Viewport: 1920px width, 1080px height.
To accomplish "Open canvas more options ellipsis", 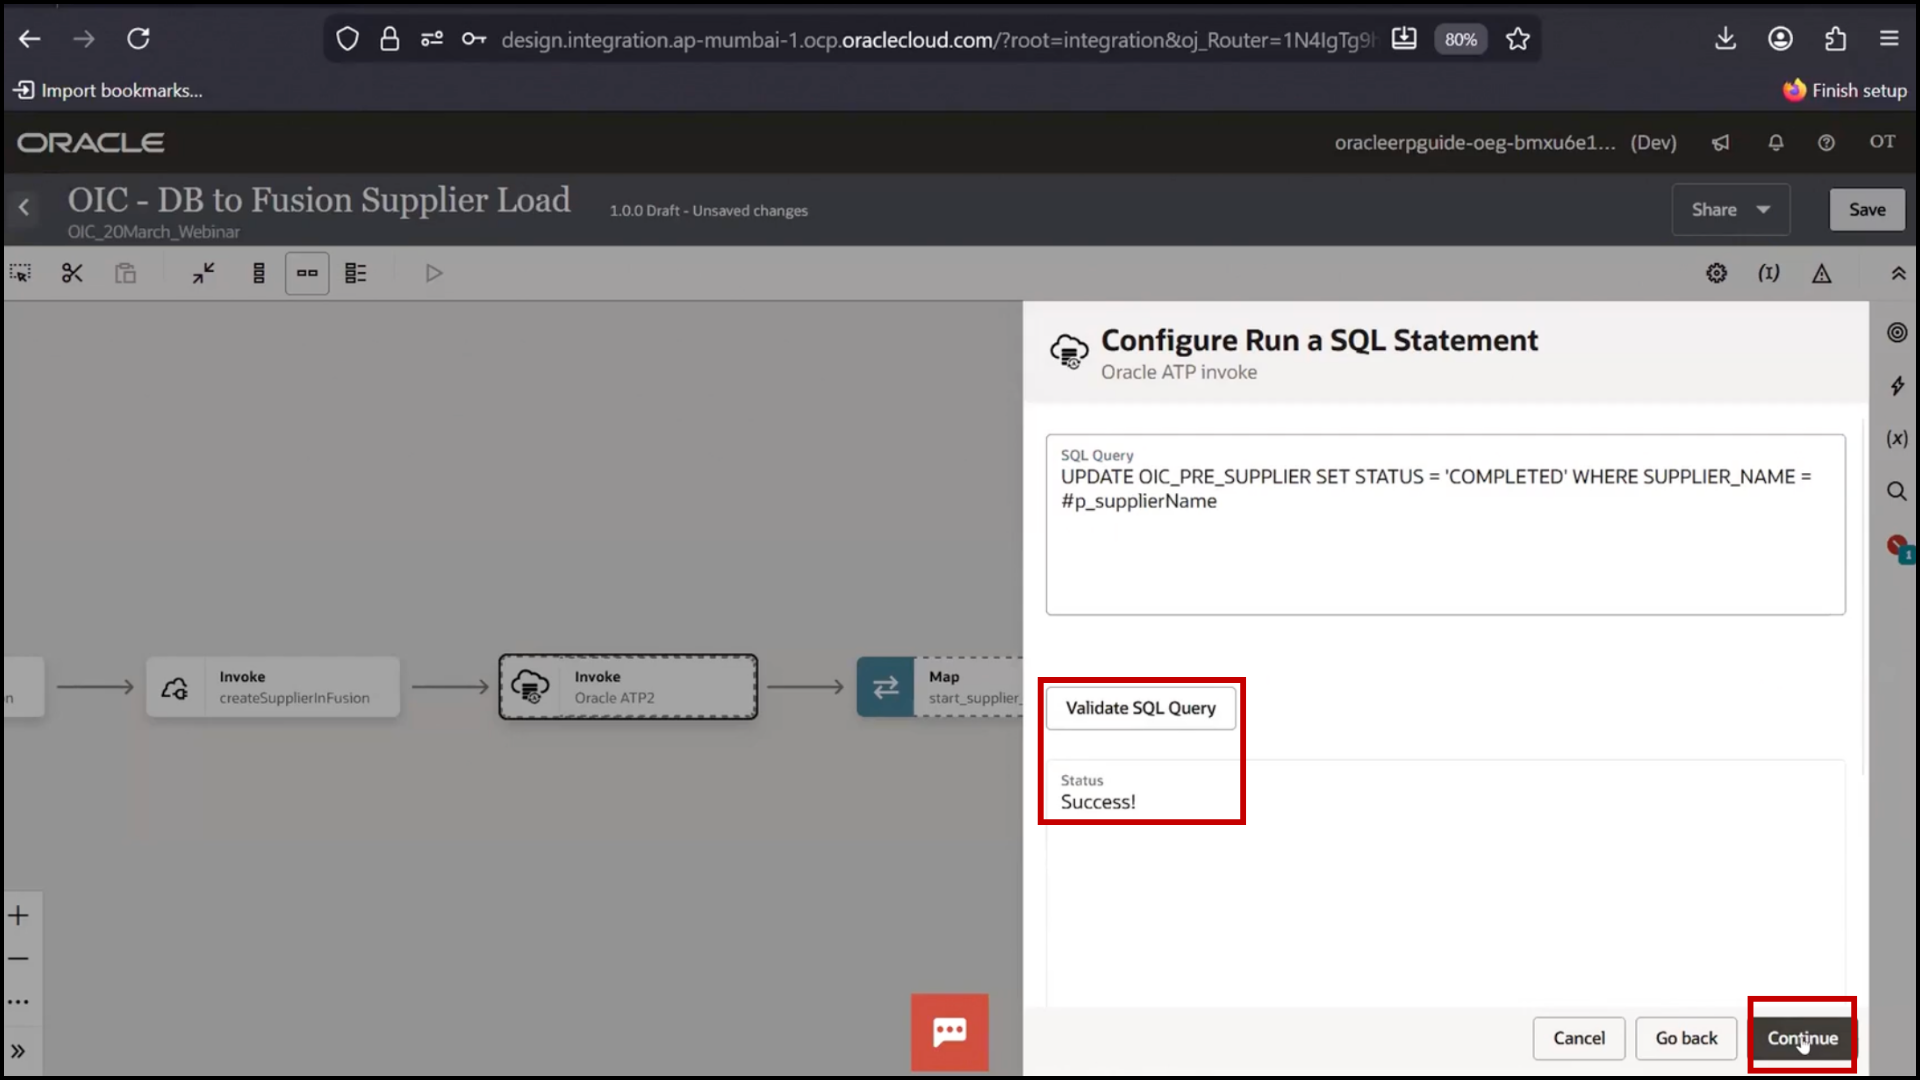I will point(19,1001).
